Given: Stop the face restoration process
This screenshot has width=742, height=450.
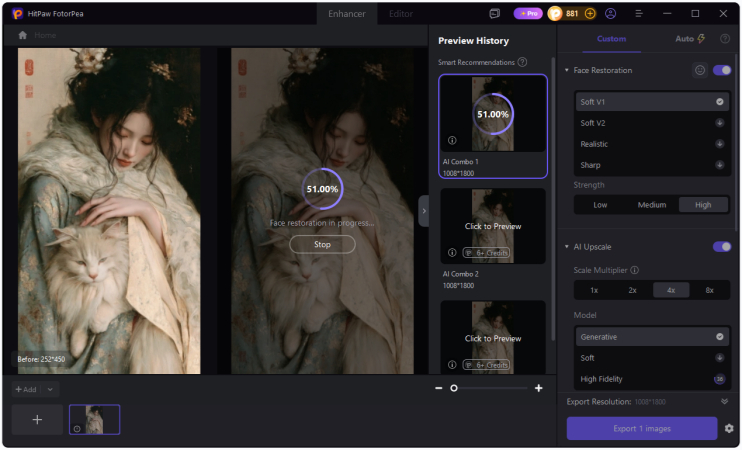Looking at the screenshot, I should tap(322, 244).
